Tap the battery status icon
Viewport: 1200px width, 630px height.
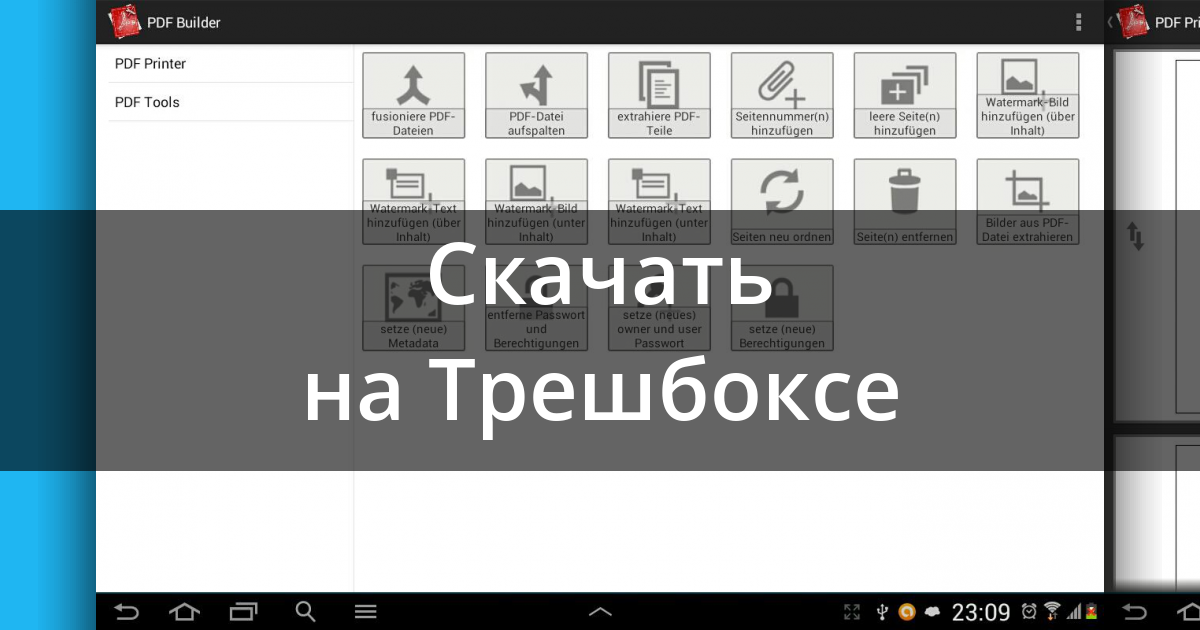click(x=1091, y=612)
